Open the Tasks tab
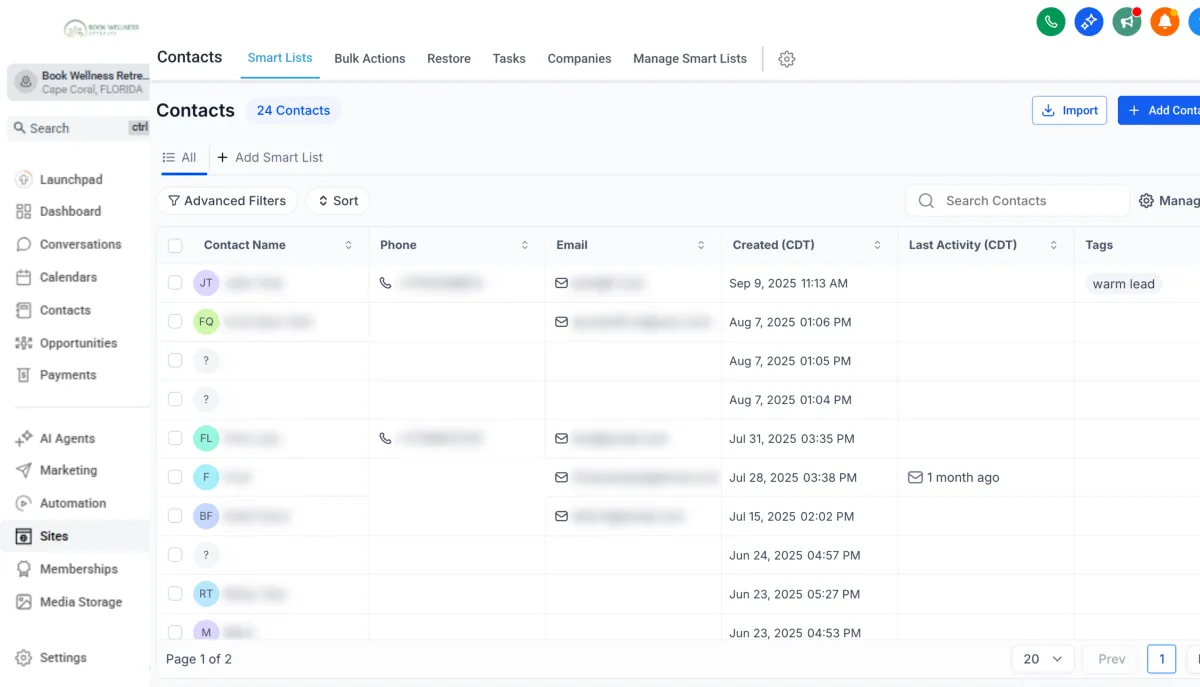 [x=509, y=59]
